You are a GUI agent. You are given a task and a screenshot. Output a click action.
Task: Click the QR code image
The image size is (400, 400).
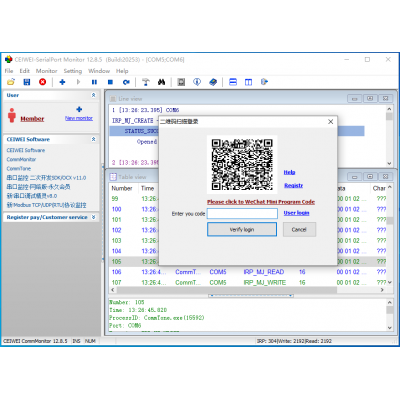click(242, 164)
